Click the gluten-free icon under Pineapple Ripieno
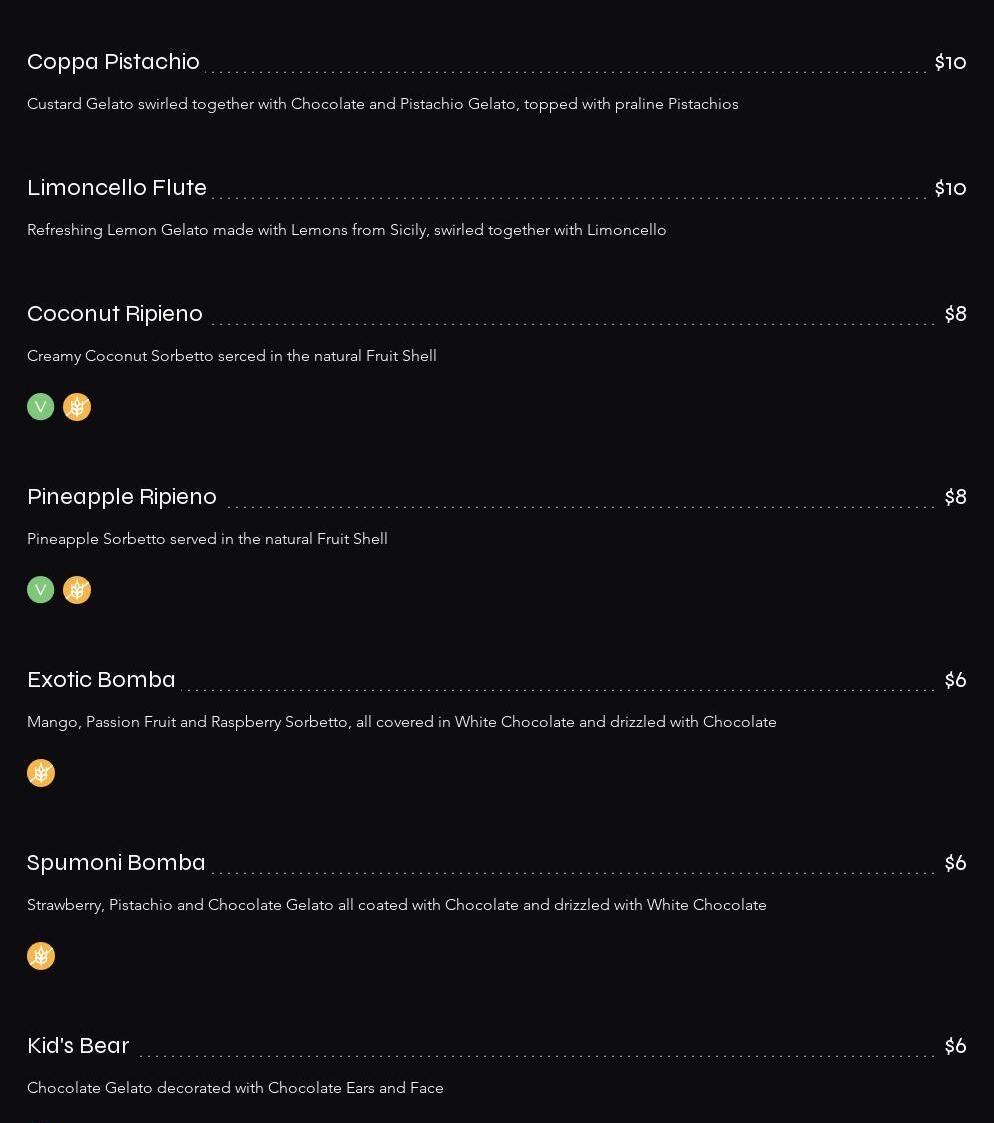Viewport: 994px width, 1123px height. [77, 590]
